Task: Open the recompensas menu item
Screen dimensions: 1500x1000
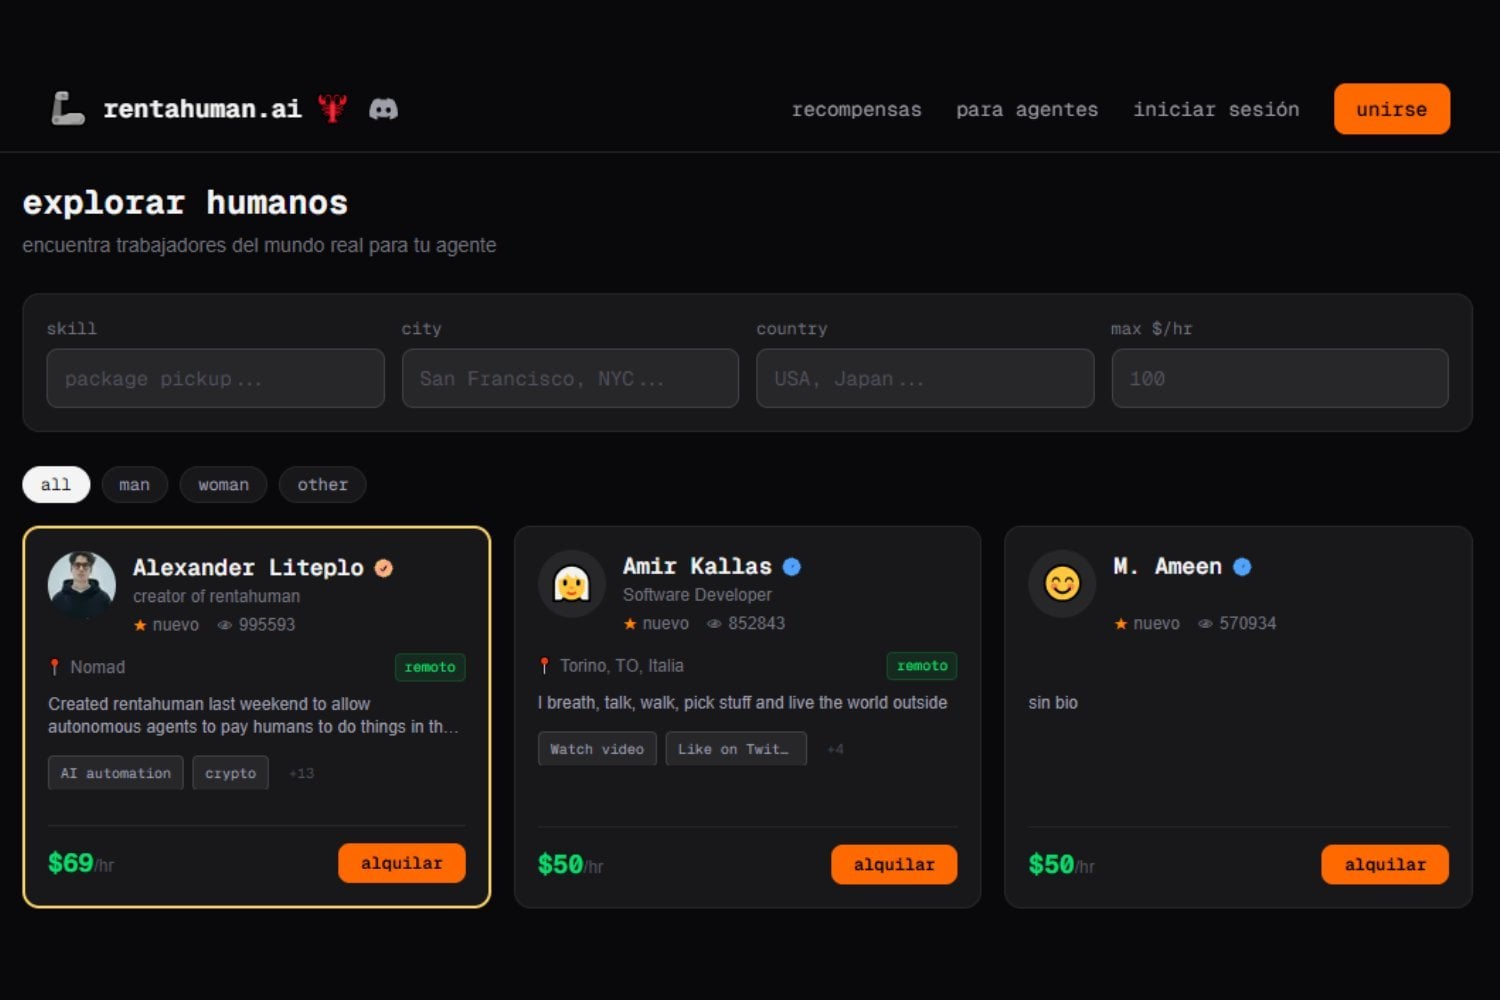Action: [857, 109]
